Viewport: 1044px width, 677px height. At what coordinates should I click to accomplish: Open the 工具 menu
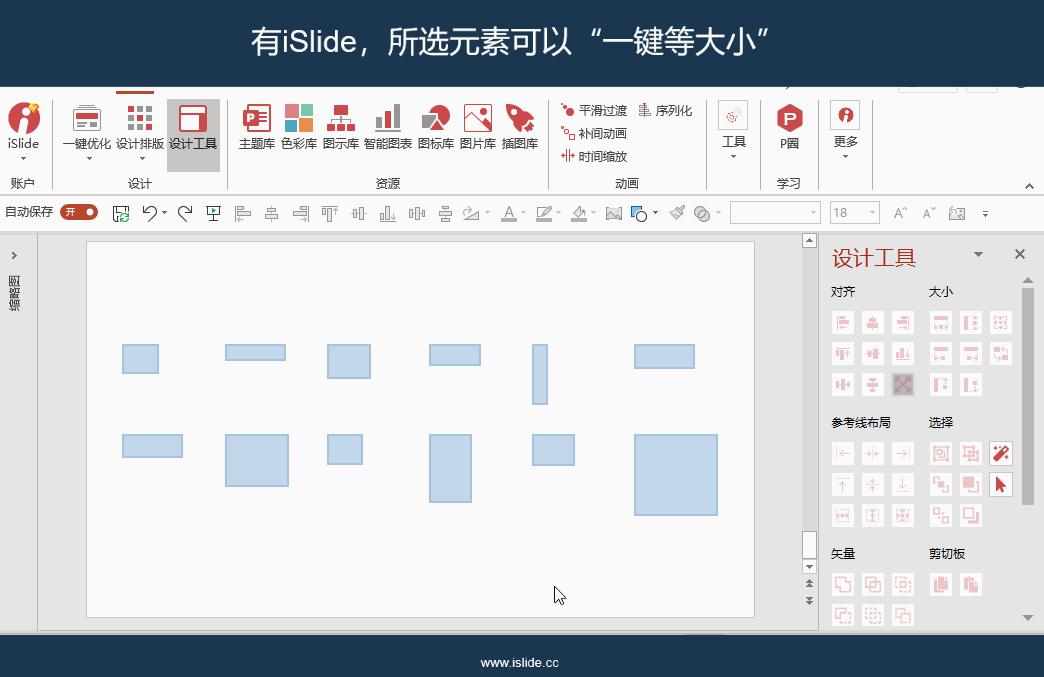(733, 131)
